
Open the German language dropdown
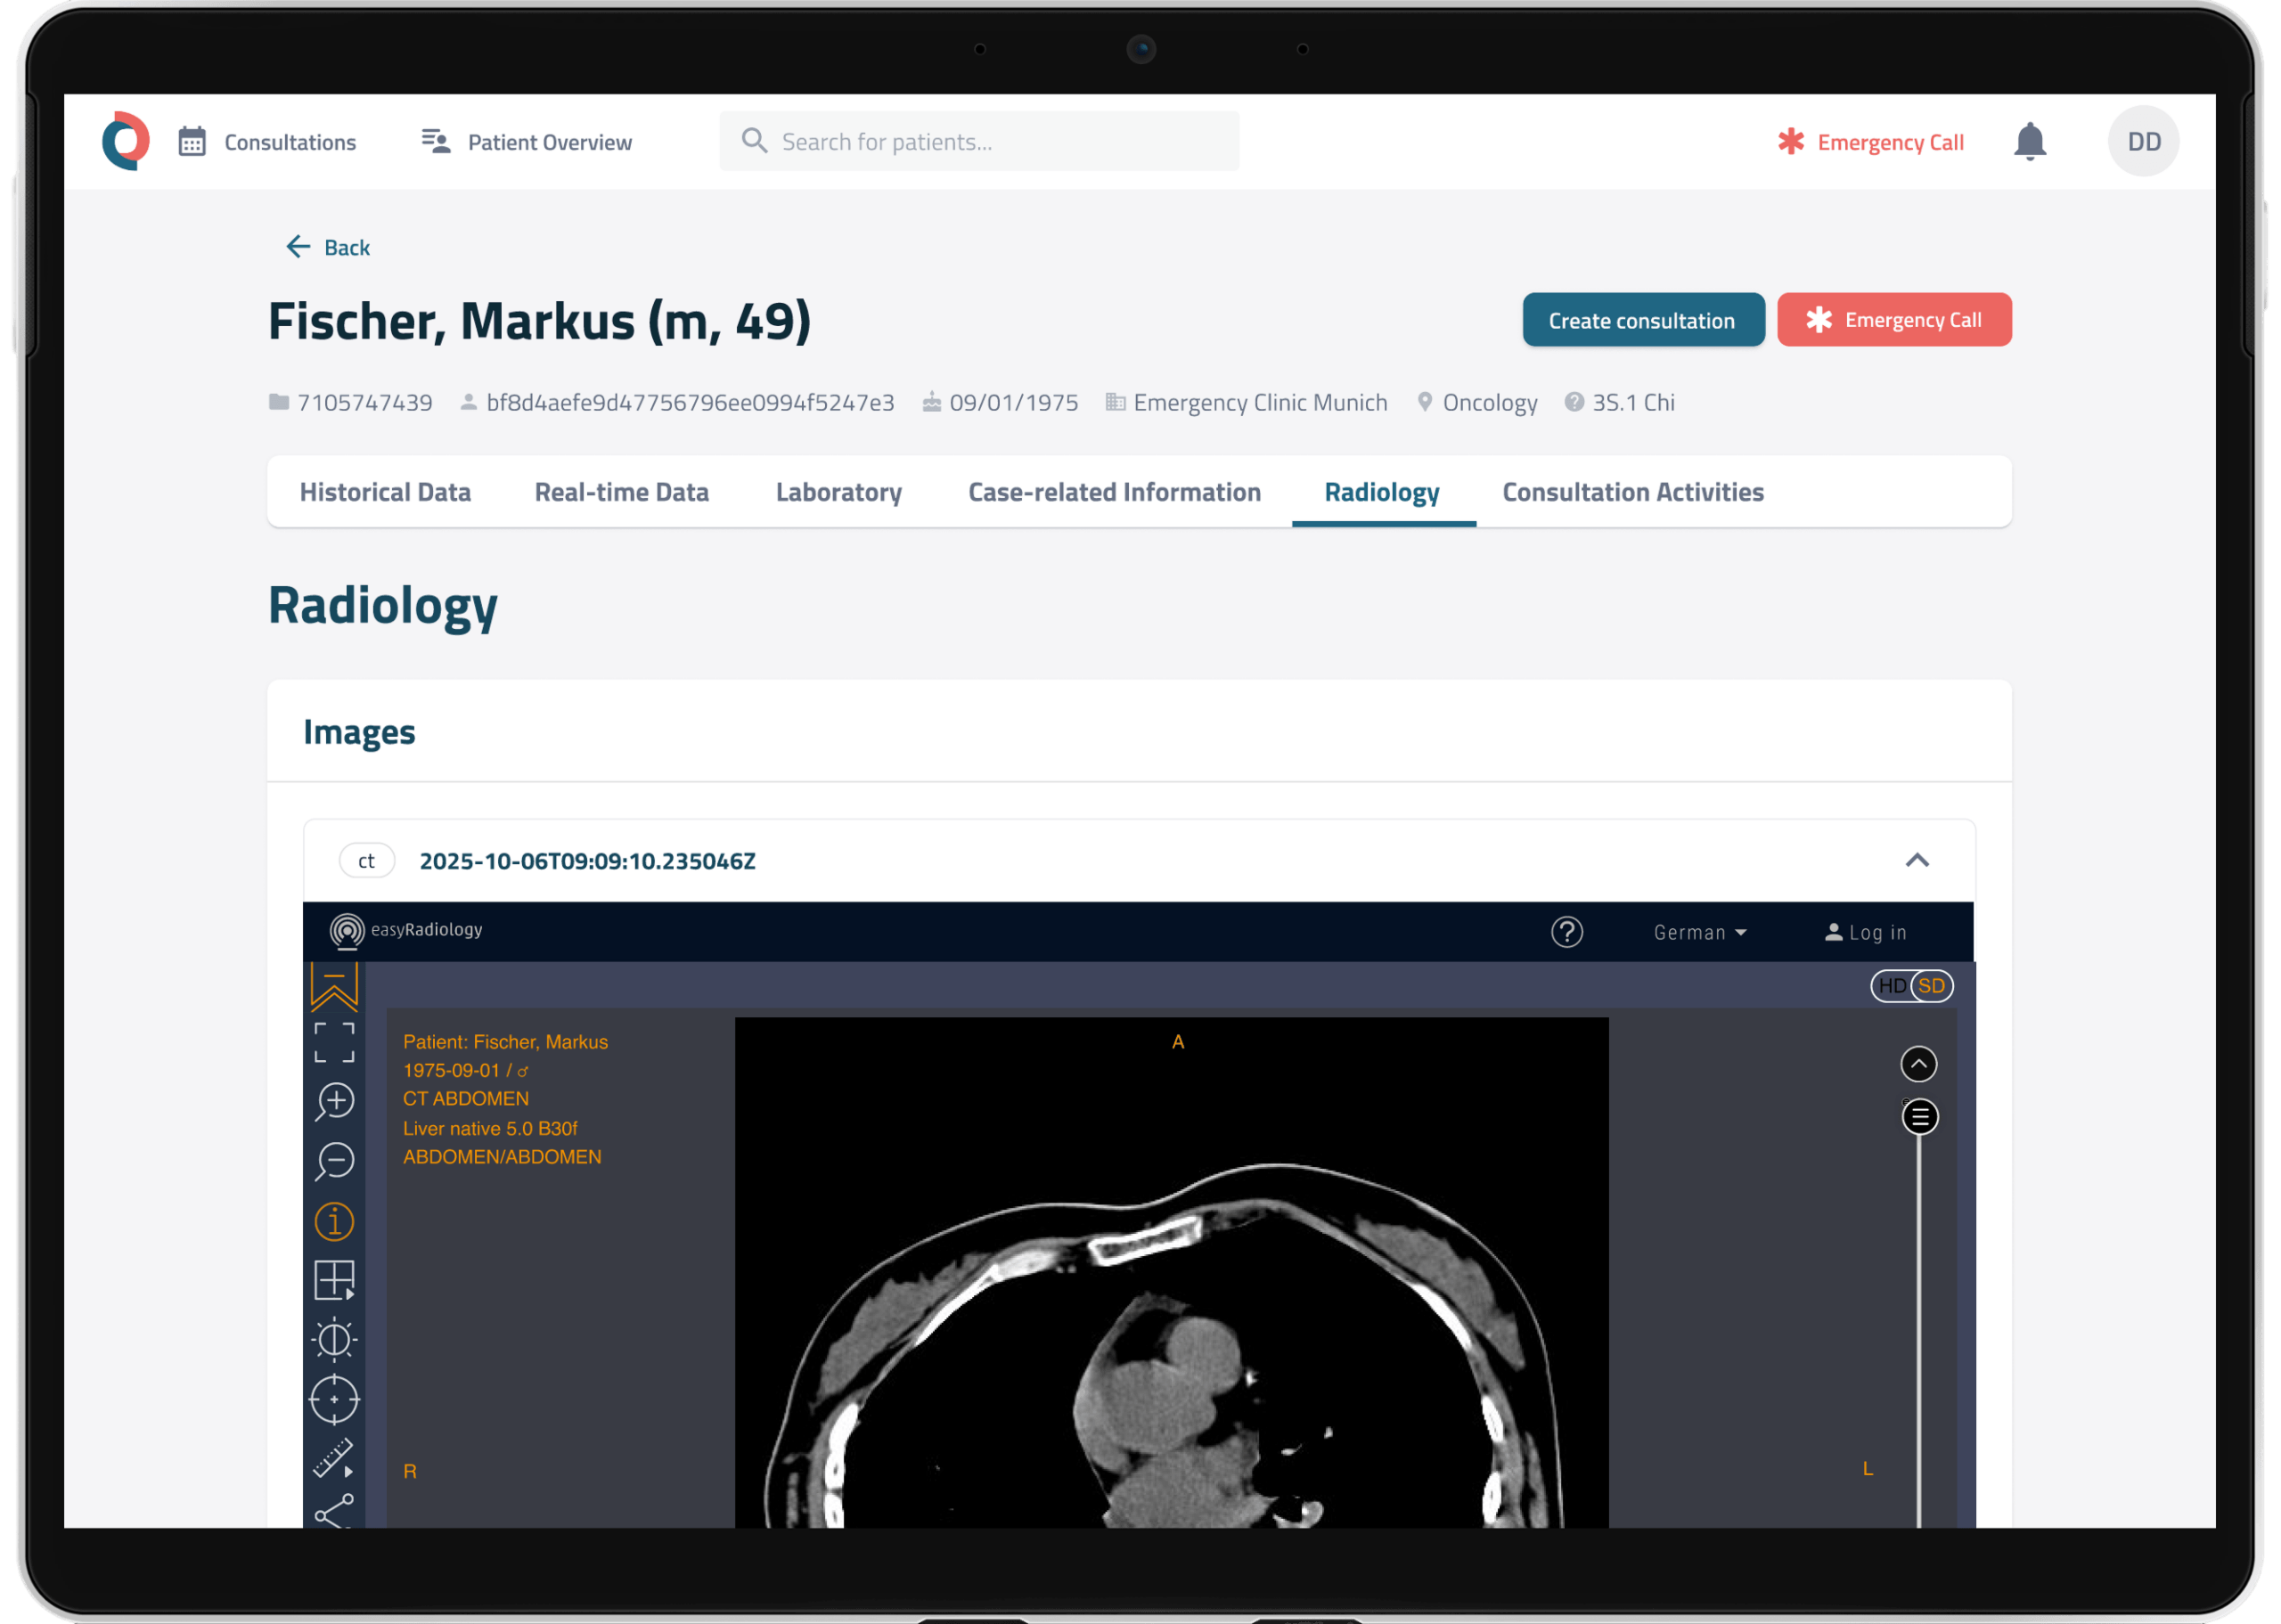1700,932
